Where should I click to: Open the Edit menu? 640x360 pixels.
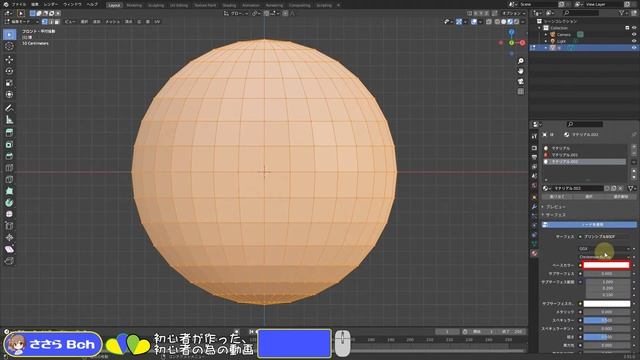tap(35, 4)
